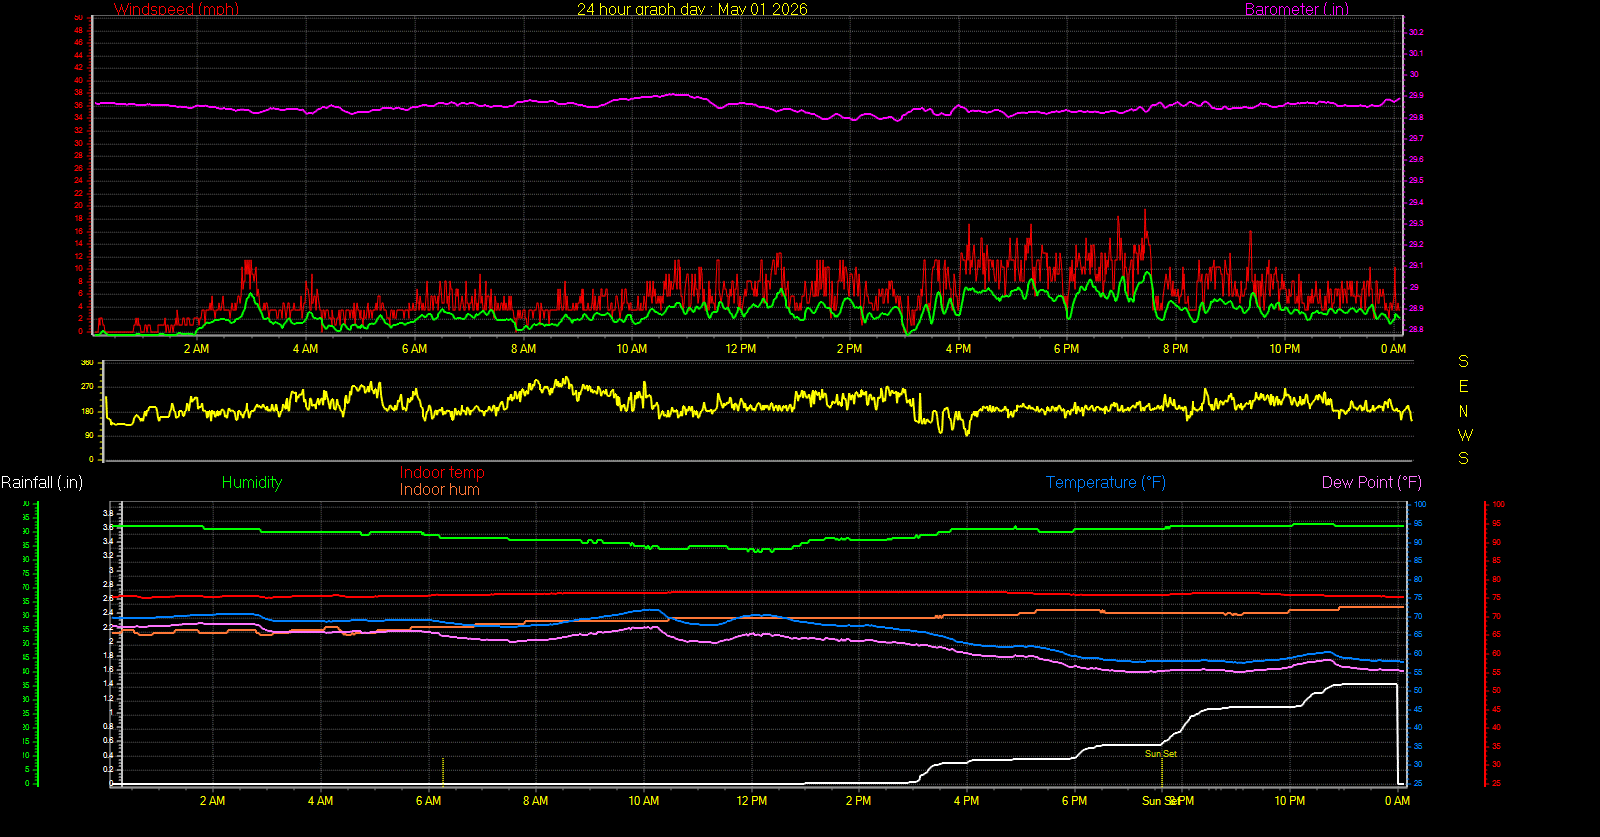Click '6 PM' on the windspeed graph axis
Screen dimensions: 1600x837
[x=1067, y=349]
